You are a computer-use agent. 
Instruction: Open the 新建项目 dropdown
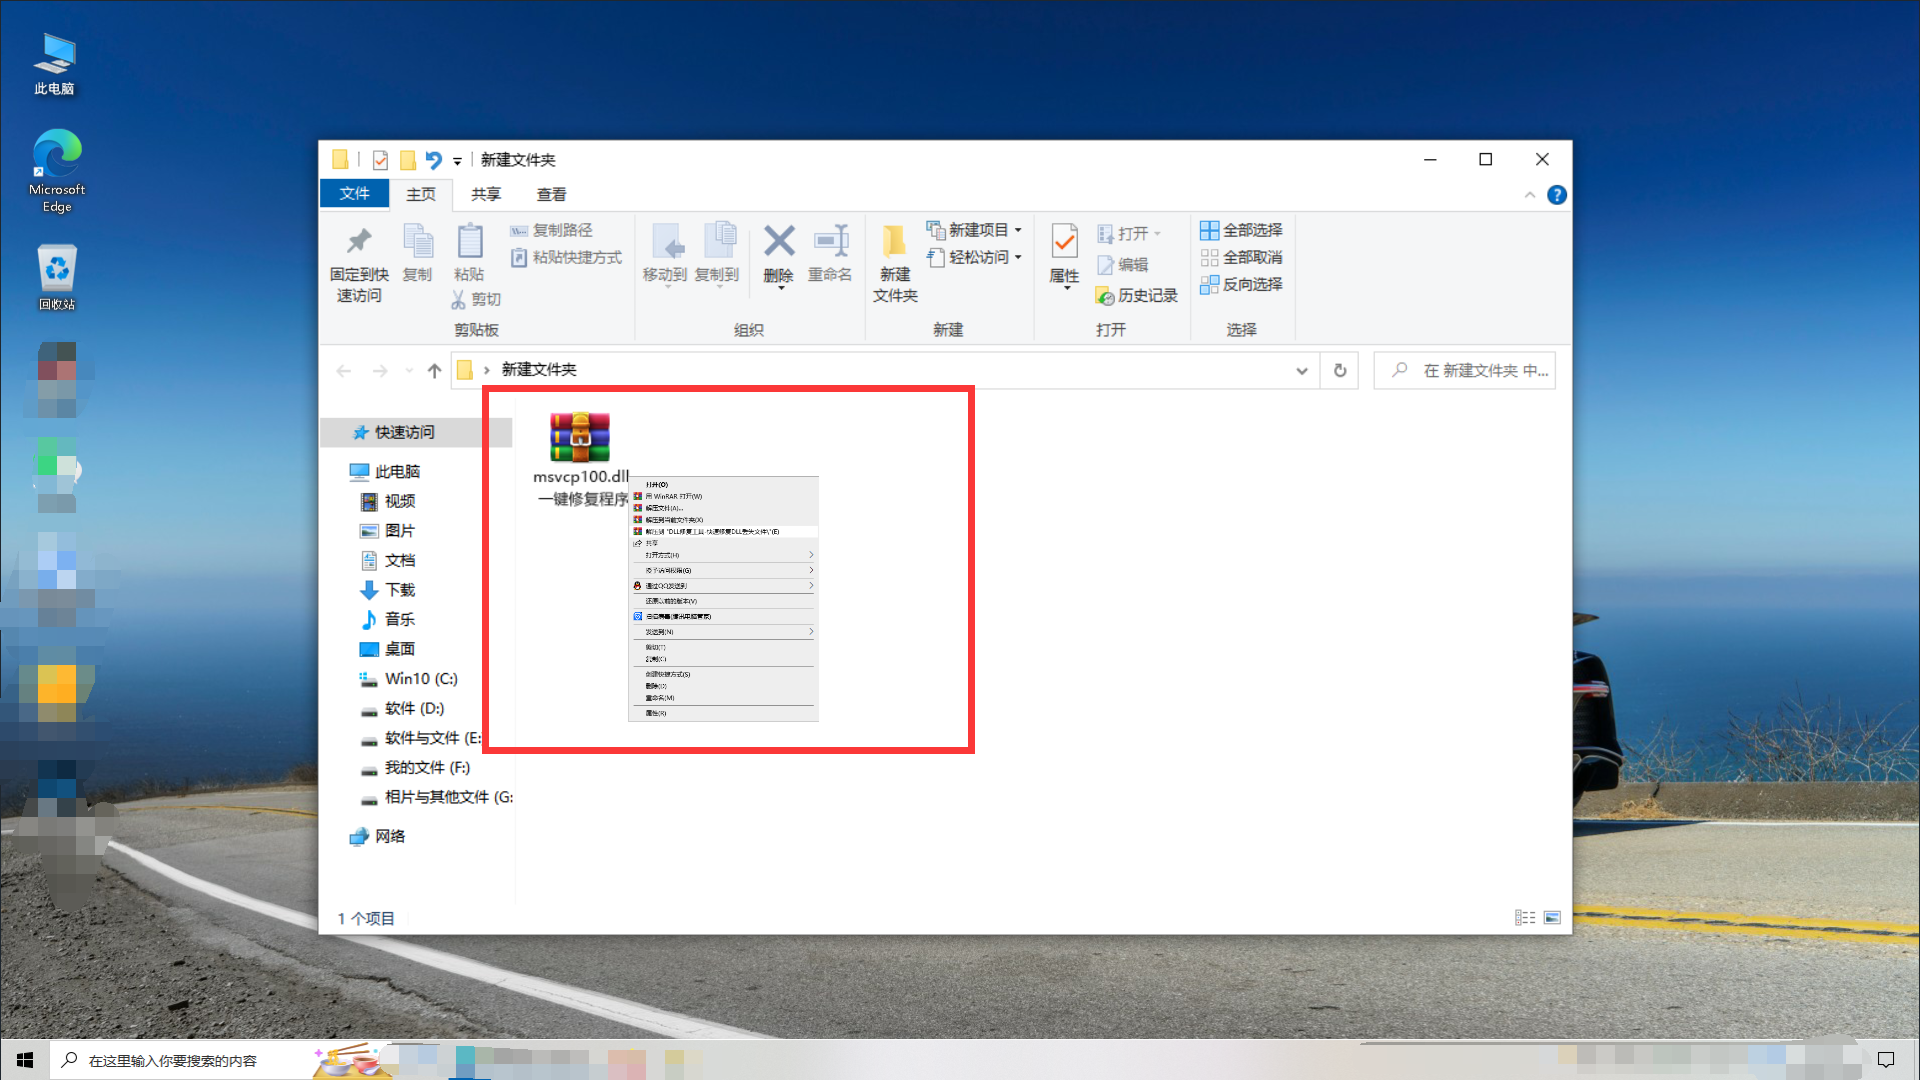click(1018, 229)
